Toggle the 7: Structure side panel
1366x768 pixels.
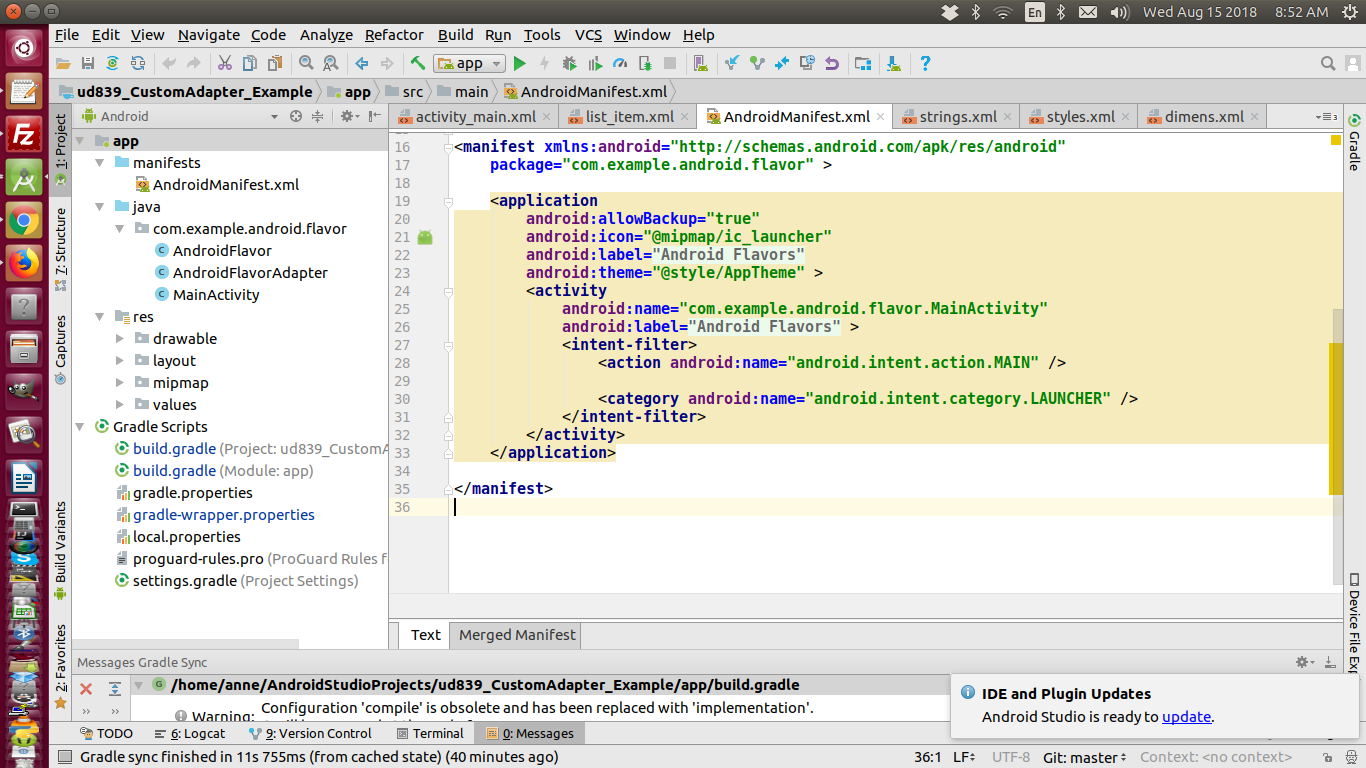pos(60,248)
